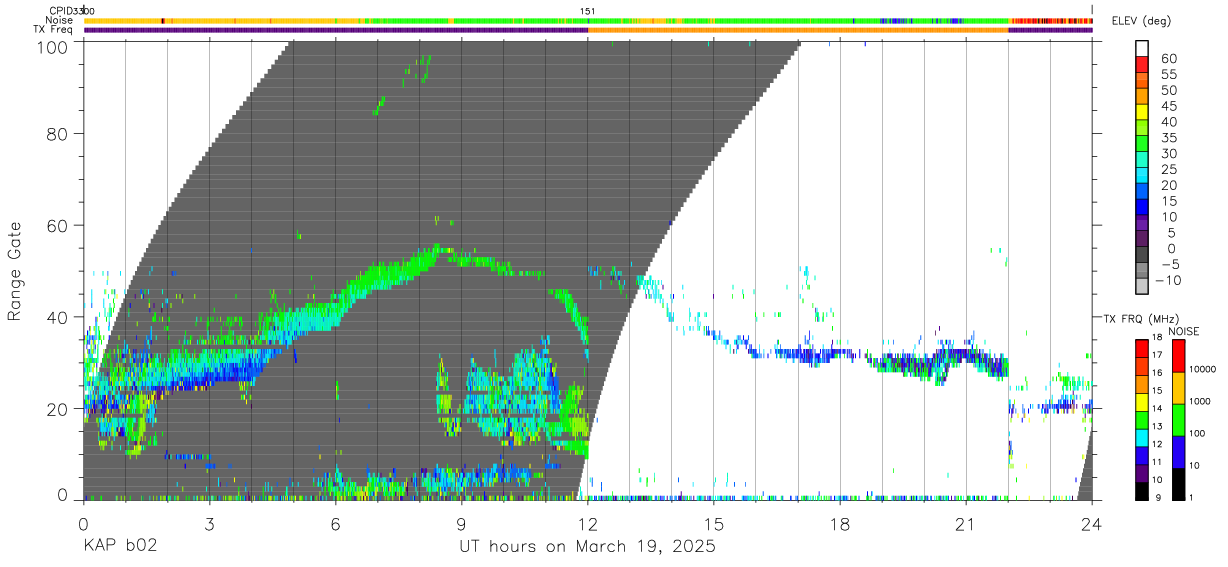Pick the black 9–10 MHz frequency swatch
Viewport: 1228px width, 567px height.
click(x=1142, y=491)
